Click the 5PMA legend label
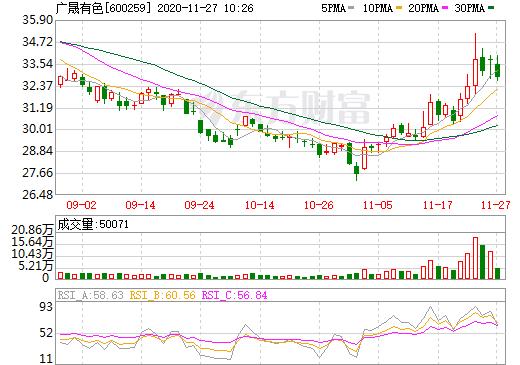 [333, 8]
